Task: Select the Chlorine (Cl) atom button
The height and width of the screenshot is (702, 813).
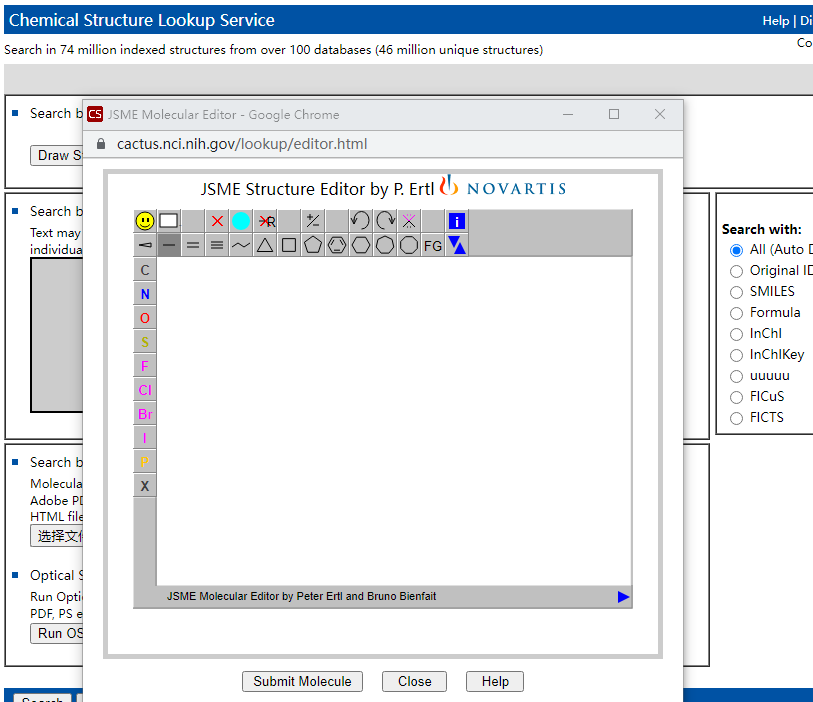Action: pos(145,390)
